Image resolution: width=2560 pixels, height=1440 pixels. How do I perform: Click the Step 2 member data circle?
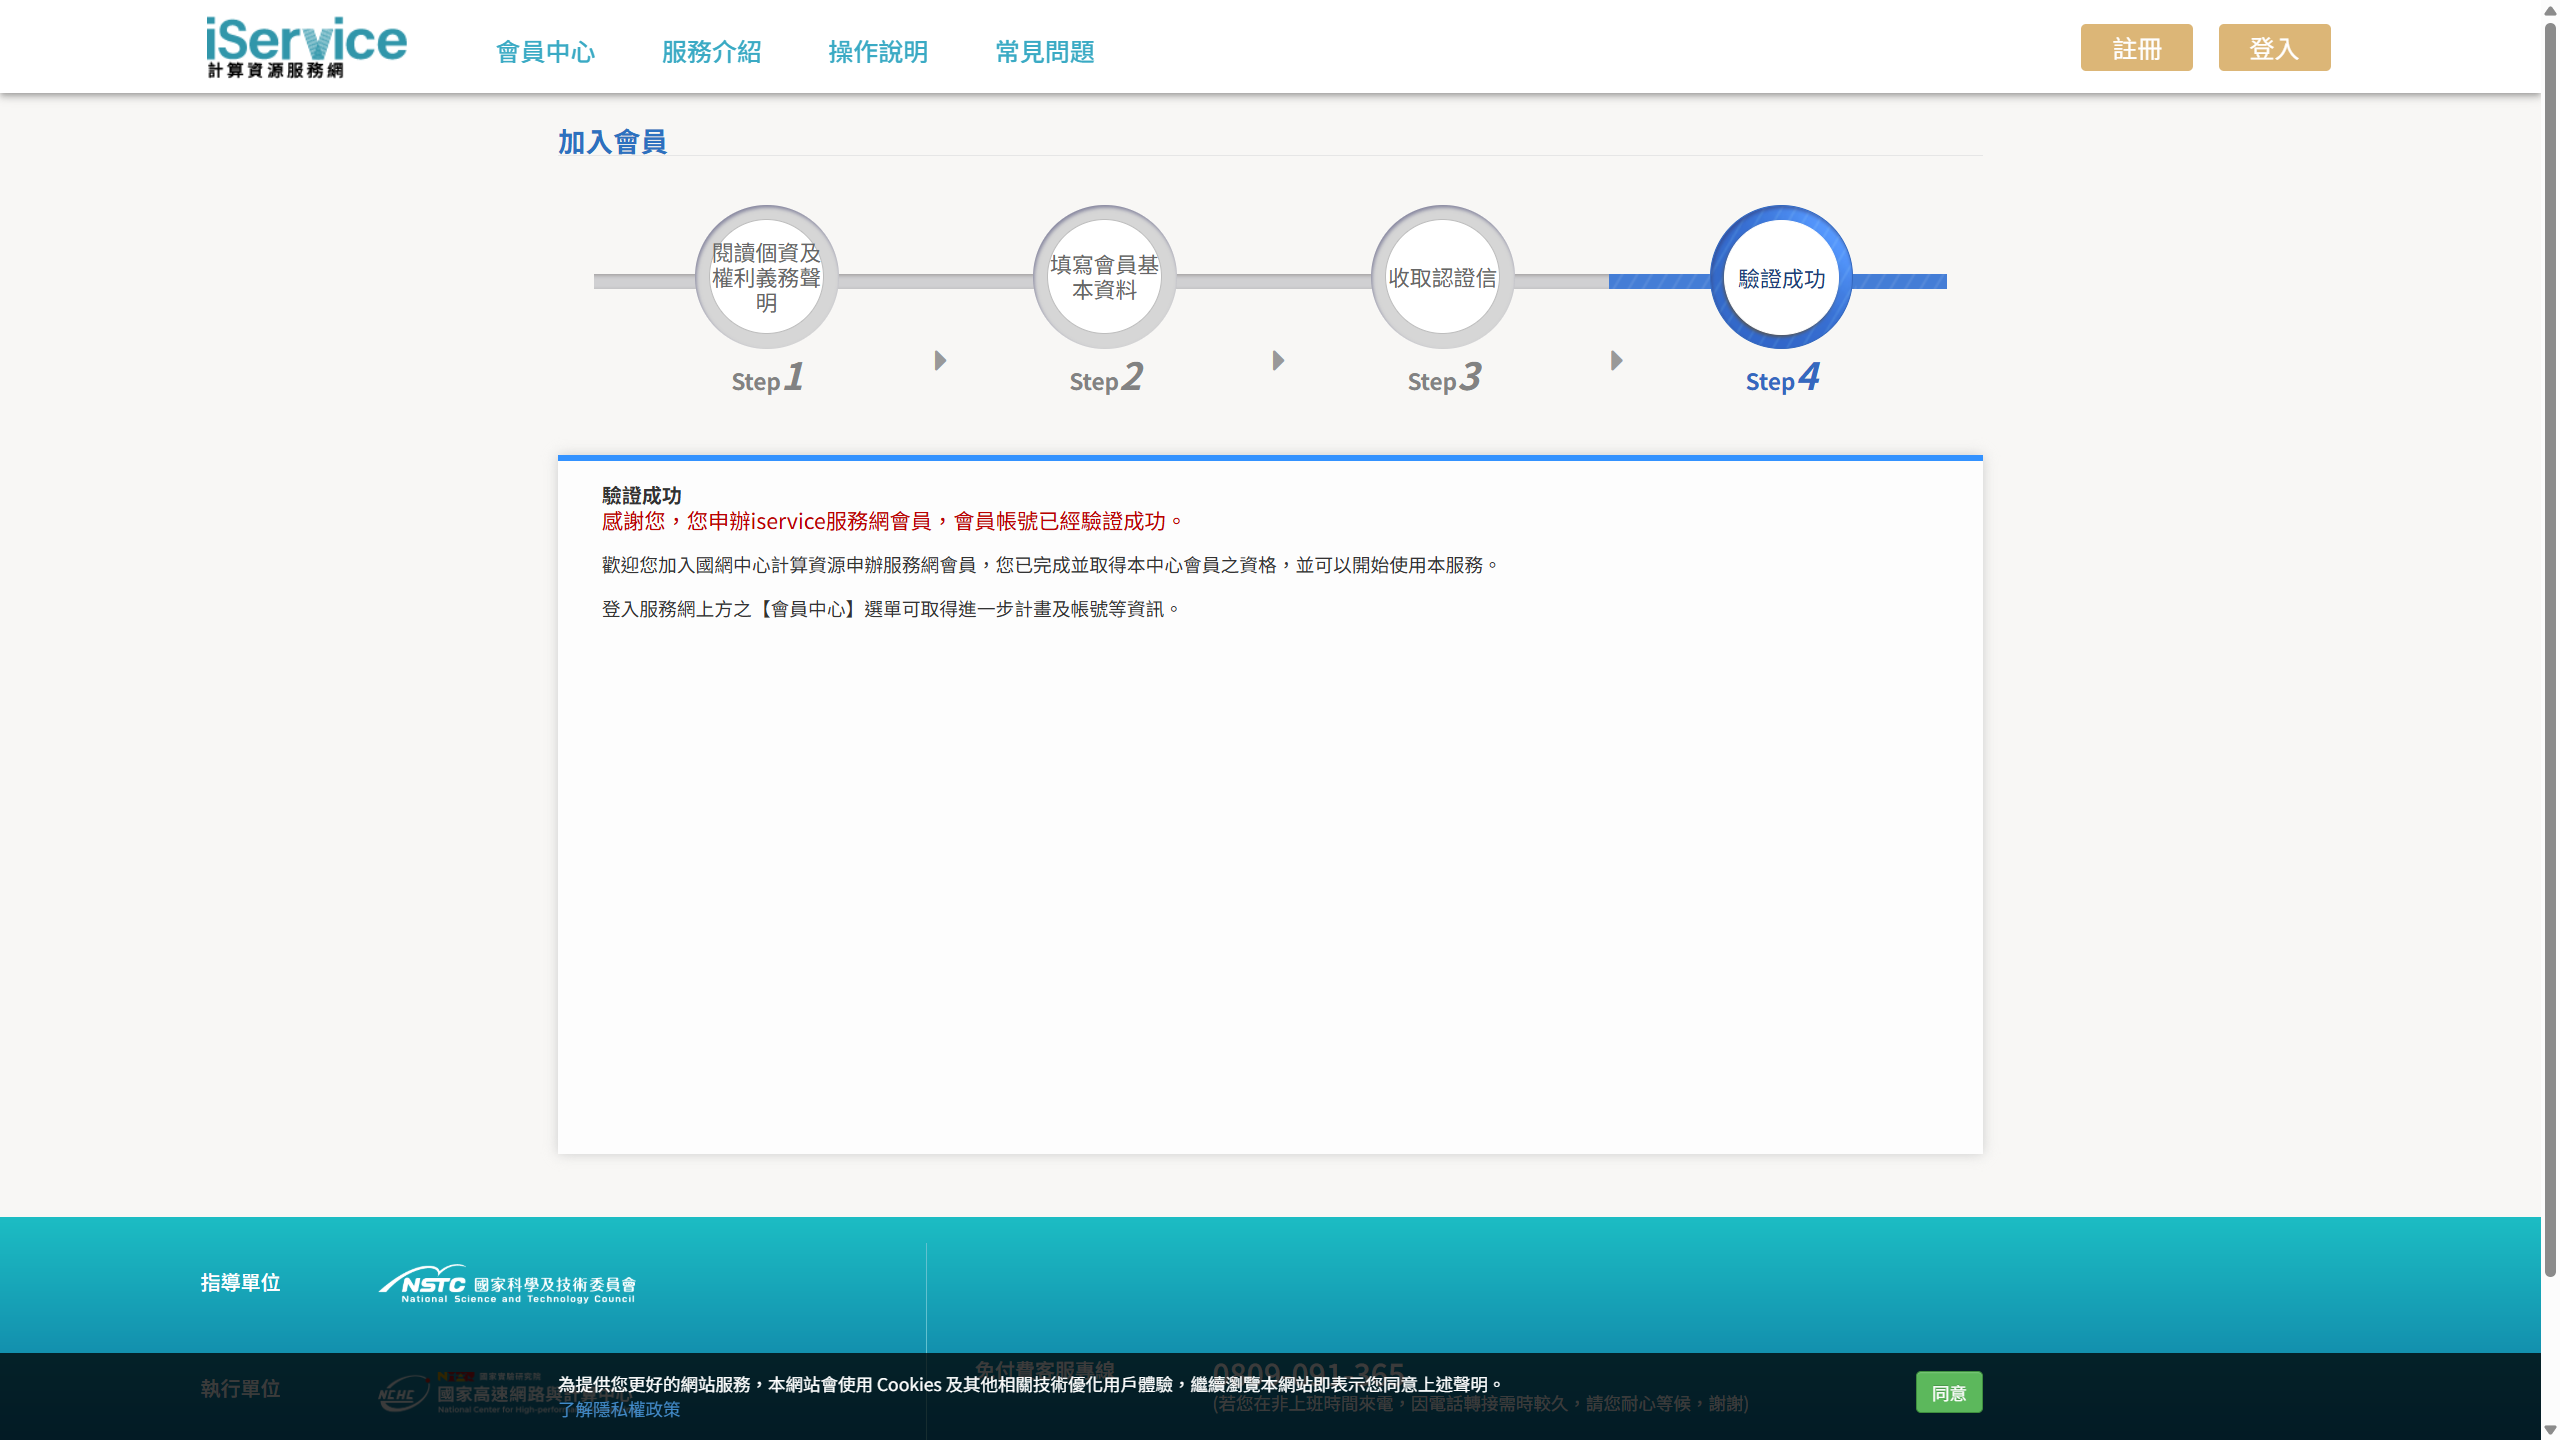[x=1104, y=278]
